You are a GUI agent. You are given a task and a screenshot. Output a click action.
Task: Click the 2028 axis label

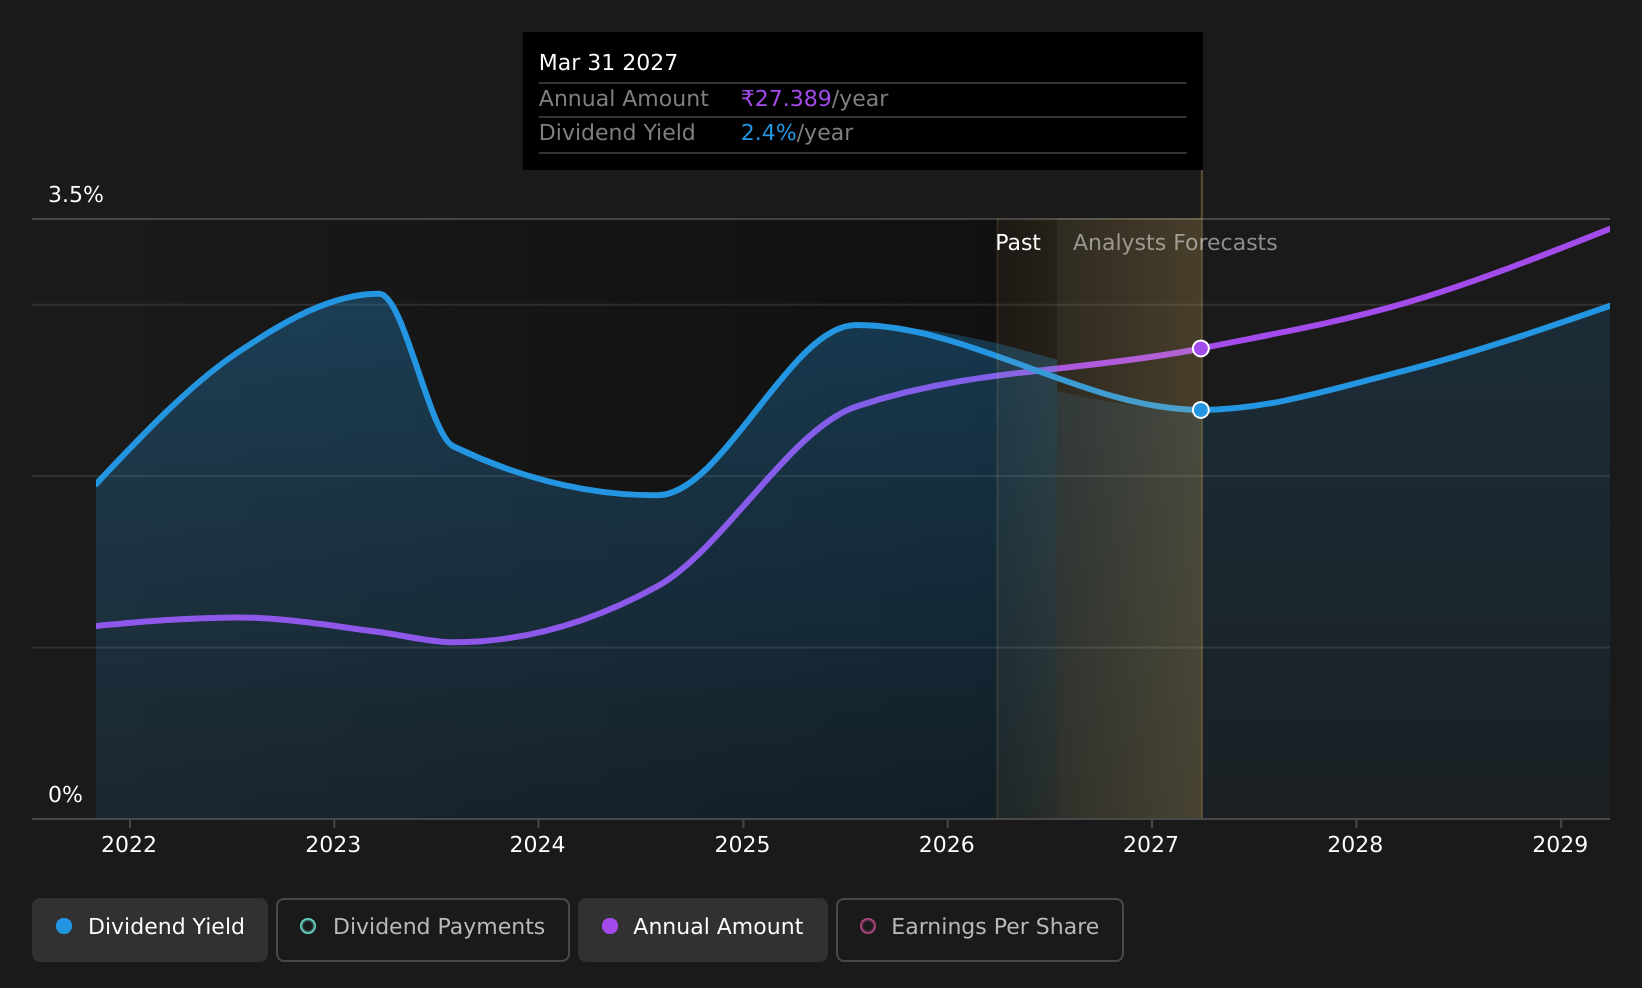(x=1355, y=845)
